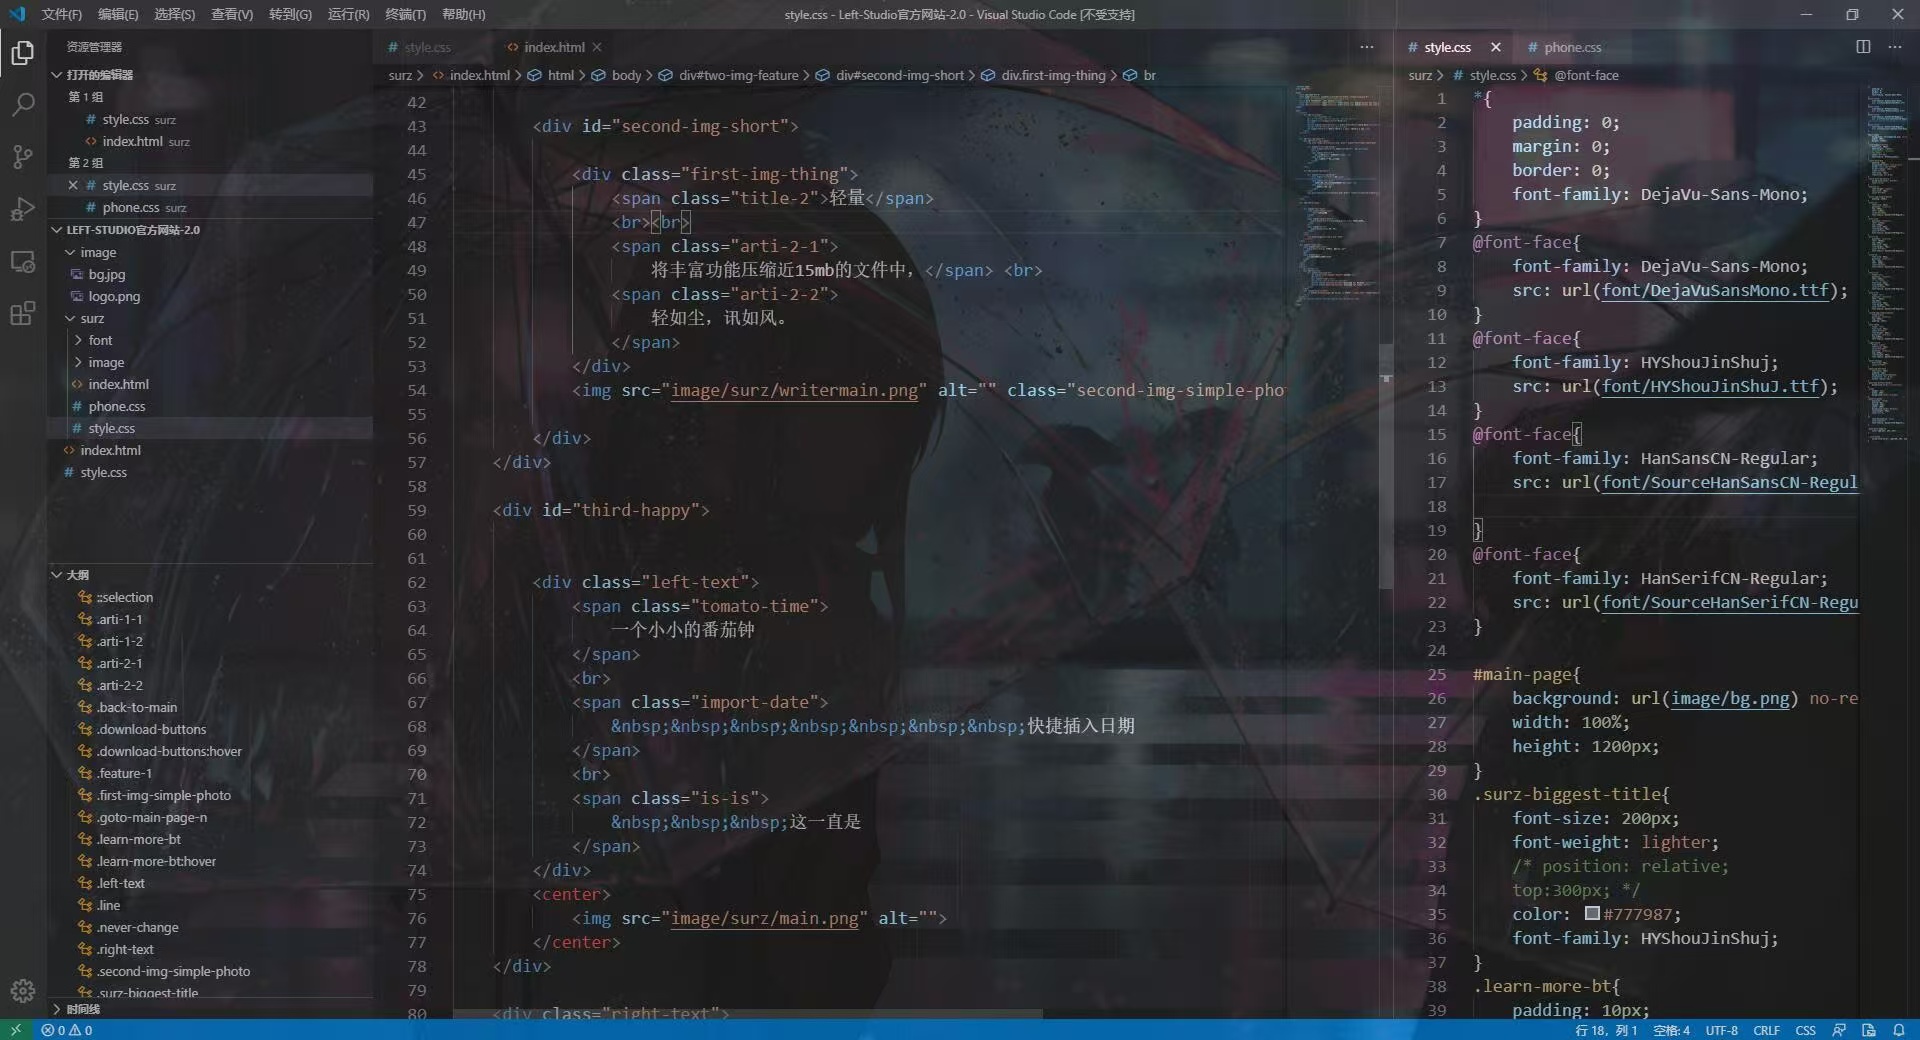Jump to ::selection in outline
The height and width of the screenshot is (1040, 1920).
click(210, 597)
